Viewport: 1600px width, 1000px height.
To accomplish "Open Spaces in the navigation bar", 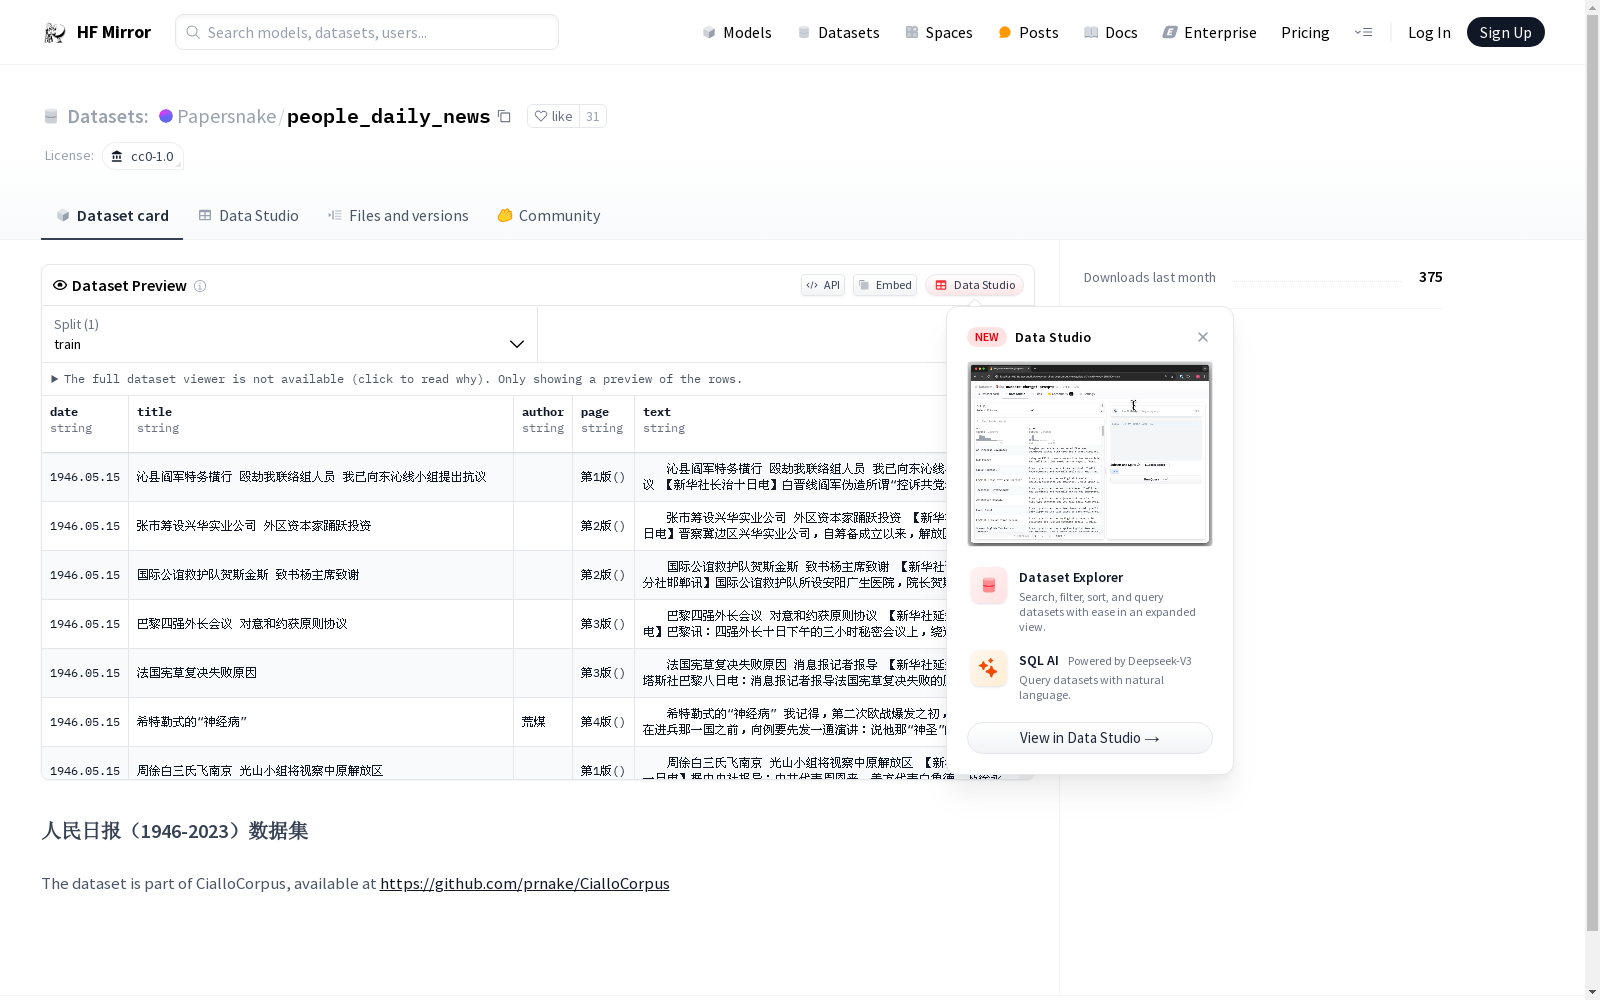I will pyautogui.click(x=938, y=32).
